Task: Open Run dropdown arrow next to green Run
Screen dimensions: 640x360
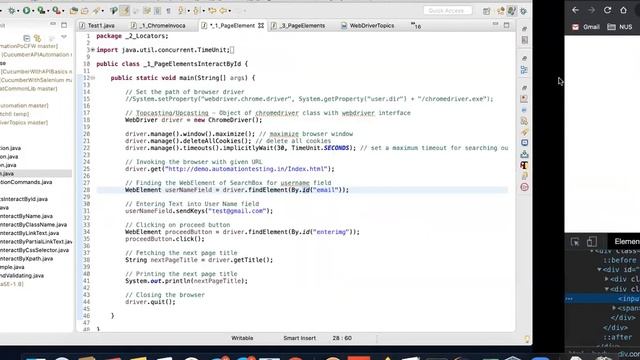Action: pos(33,11)
